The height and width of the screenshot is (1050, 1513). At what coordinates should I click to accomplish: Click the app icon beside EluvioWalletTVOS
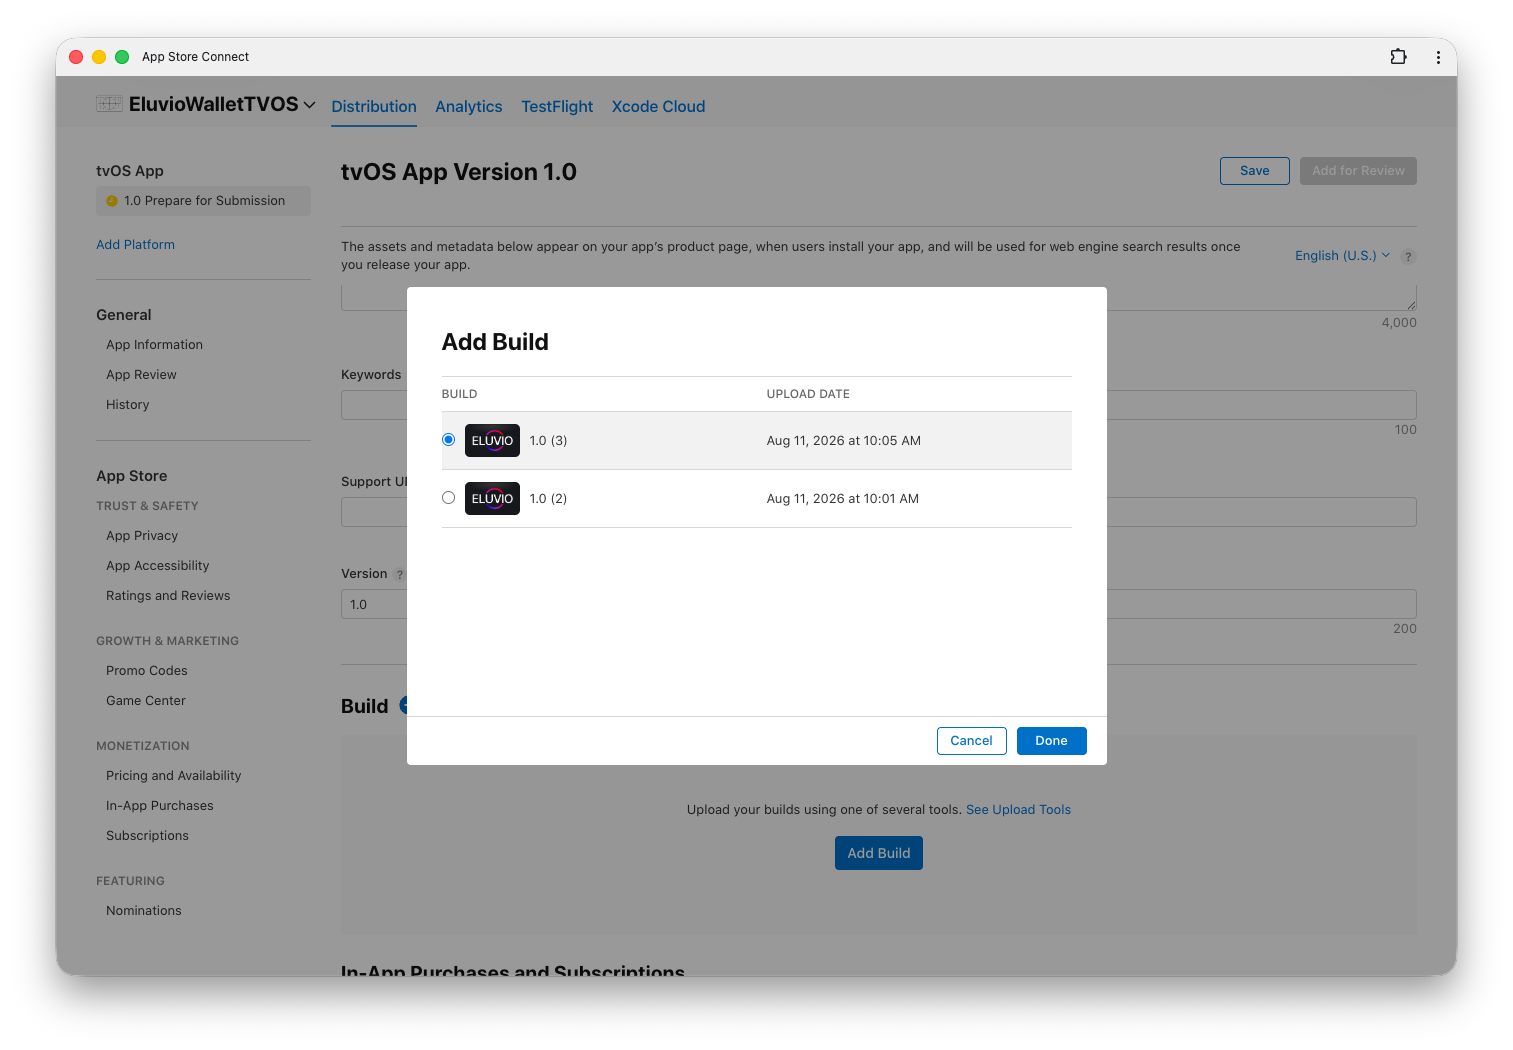[109, 104]
